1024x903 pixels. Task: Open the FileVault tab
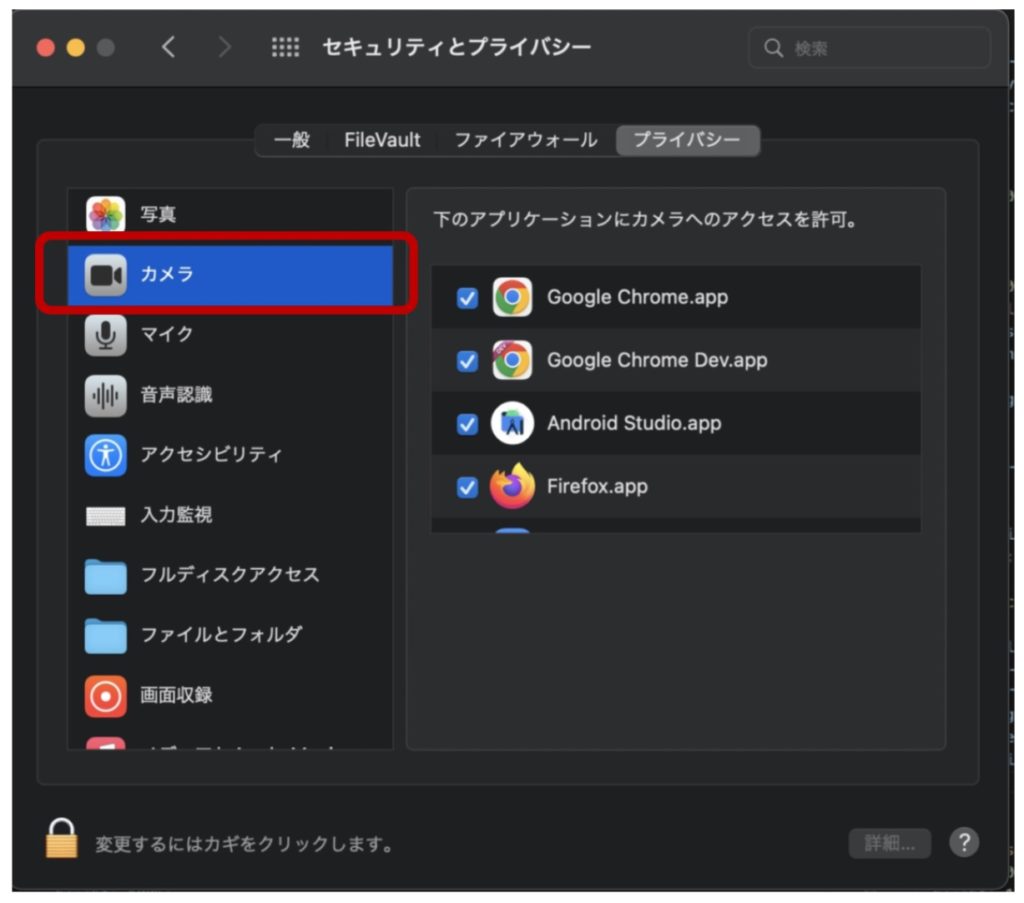click(382, 141)
